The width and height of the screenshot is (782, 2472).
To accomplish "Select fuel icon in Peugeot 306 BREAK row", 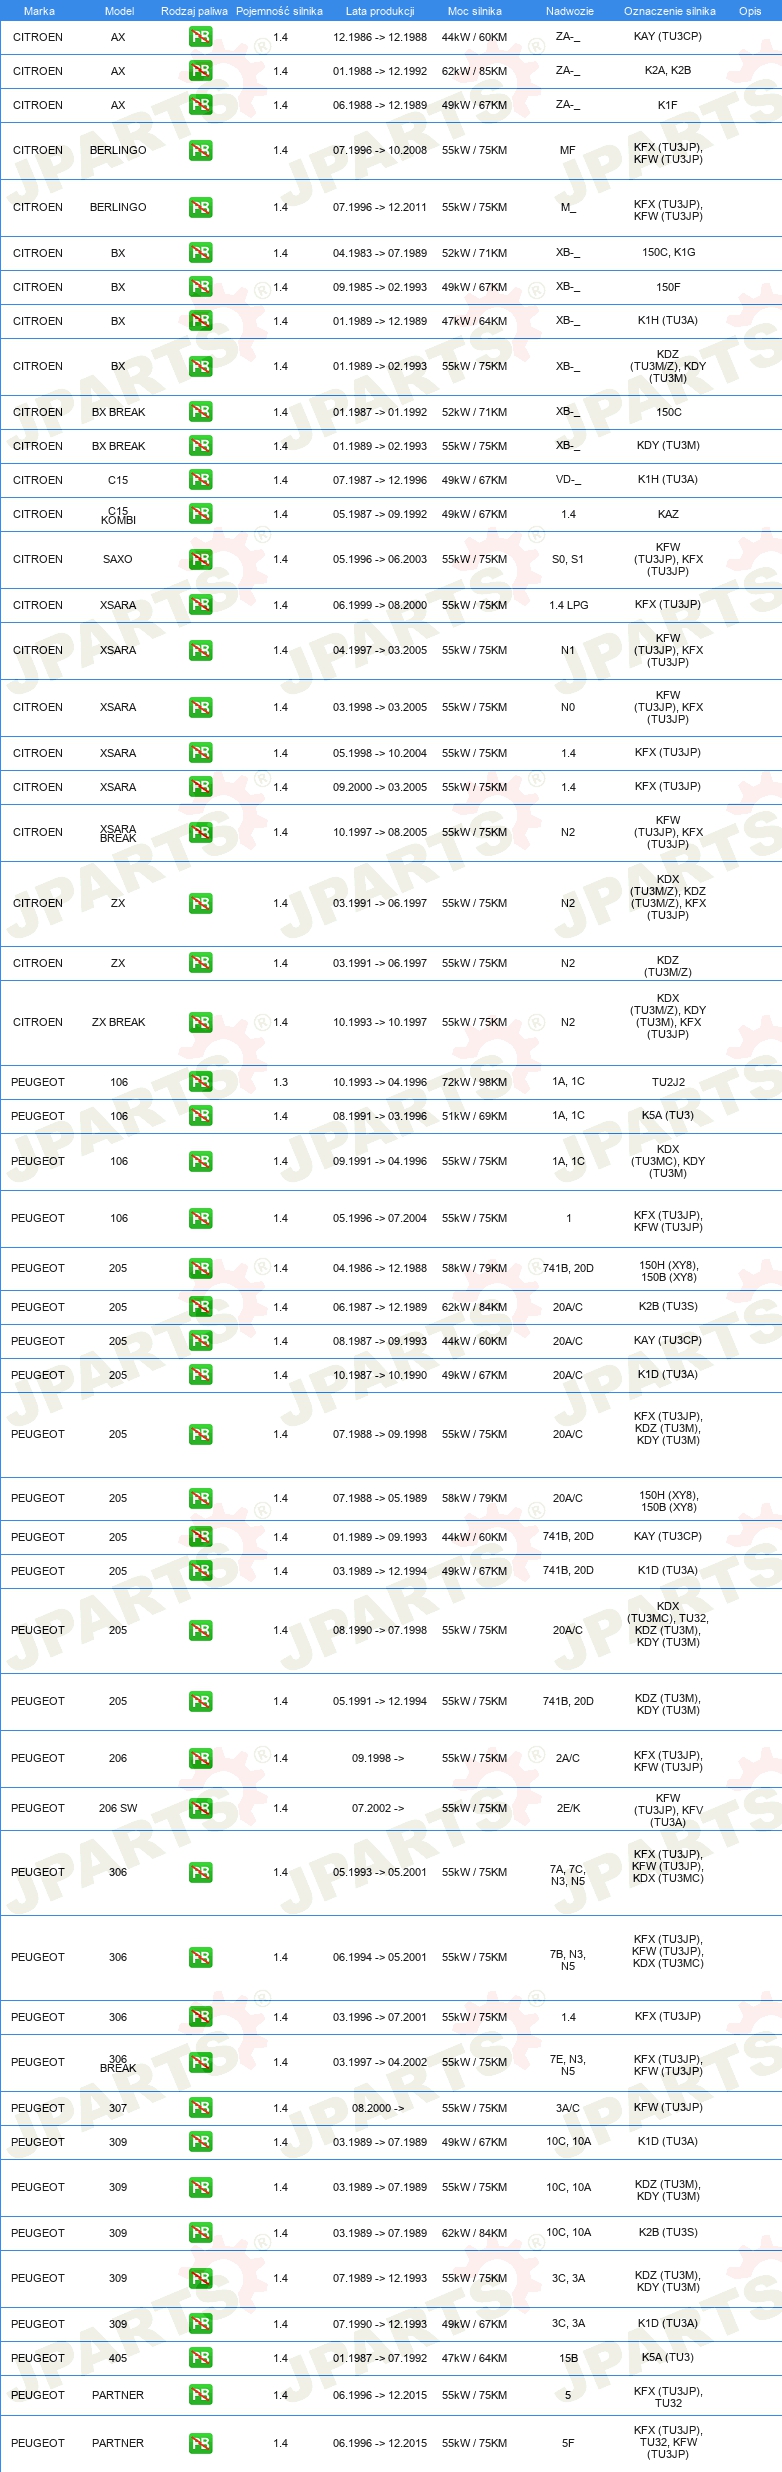I will (200, 2063).
